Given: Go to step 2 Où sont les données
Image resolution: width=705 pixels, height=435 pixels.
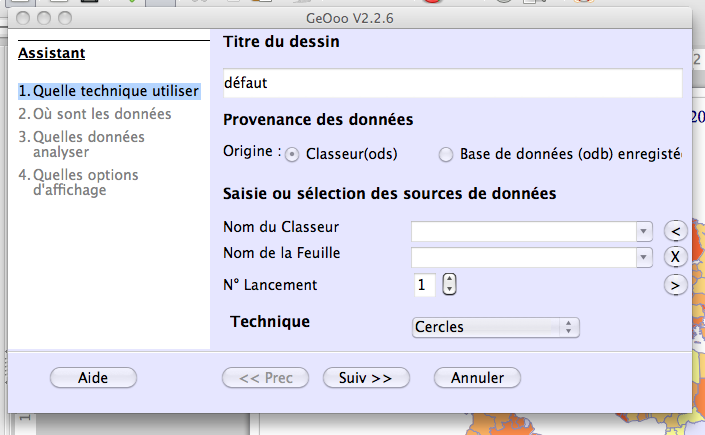Looking at the screenshot, I should pos(94,114).
